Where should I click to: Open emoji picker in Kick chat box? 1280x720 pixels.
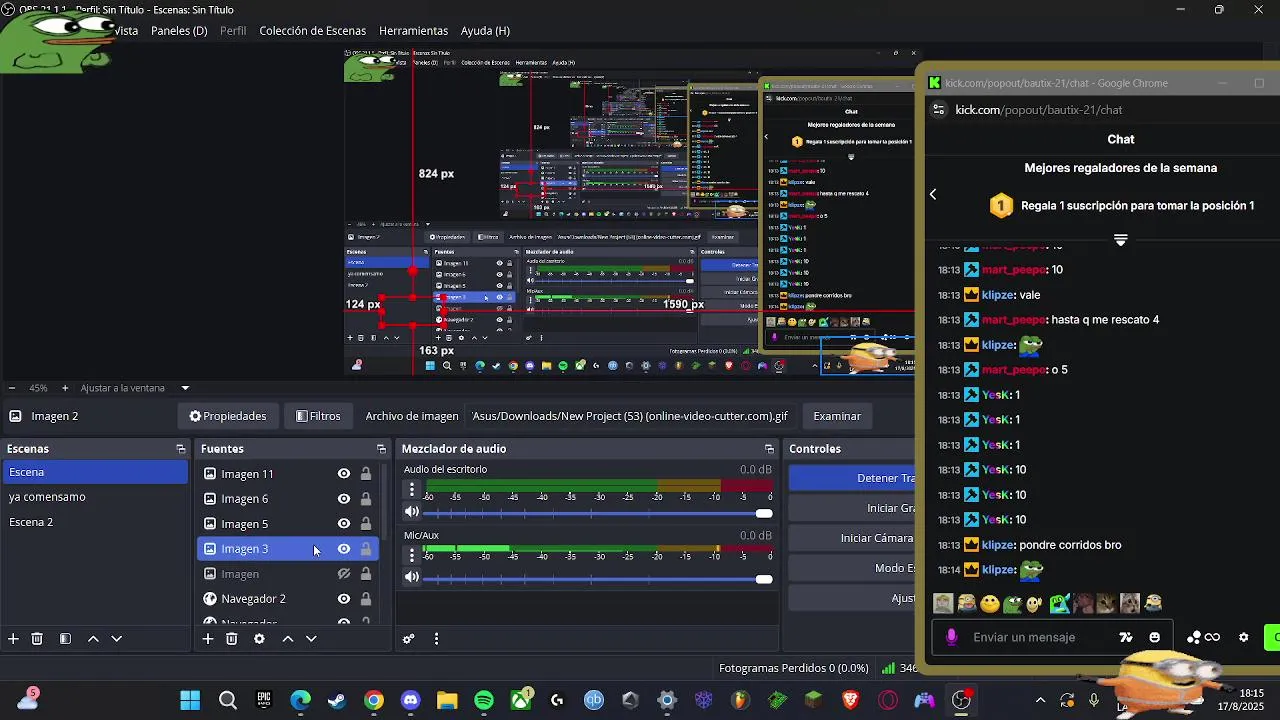[1155, 637]
